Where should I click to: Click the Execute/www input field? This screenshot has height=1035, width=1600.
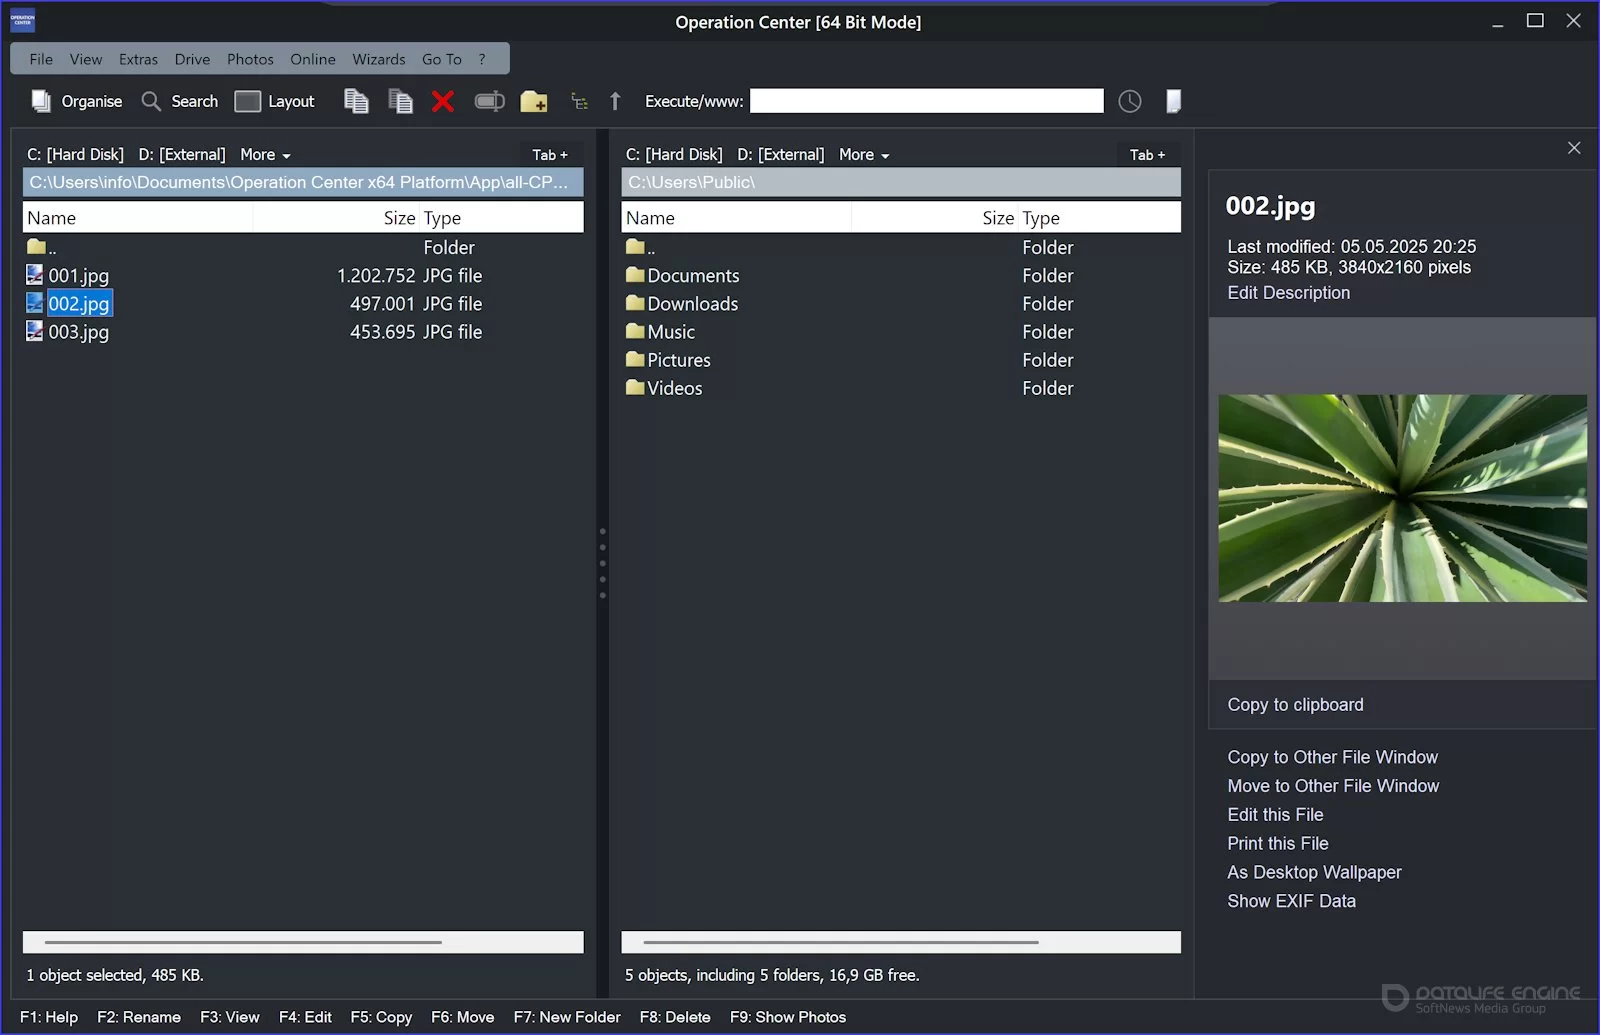926,101
